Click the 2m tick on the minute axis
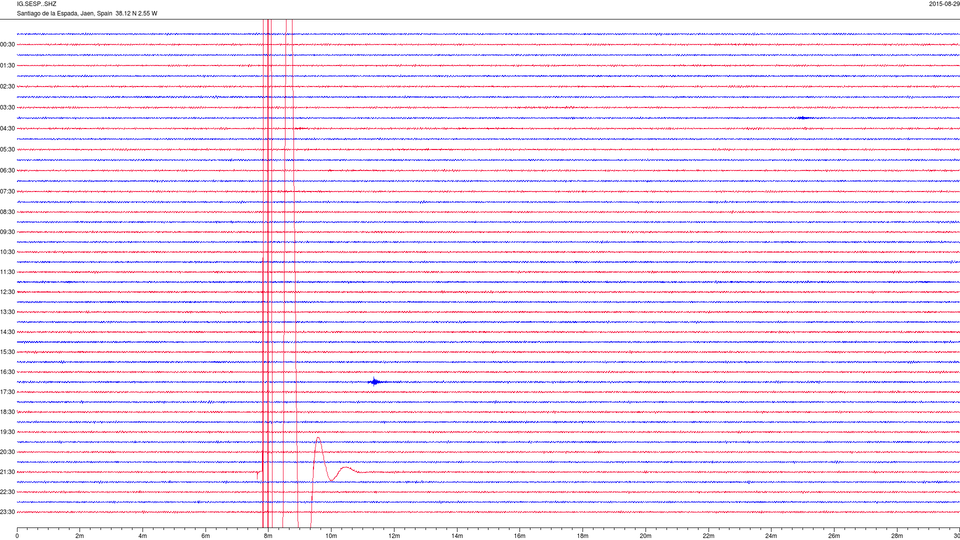Viewport: 960px width, 540px height. click(80, 536)
